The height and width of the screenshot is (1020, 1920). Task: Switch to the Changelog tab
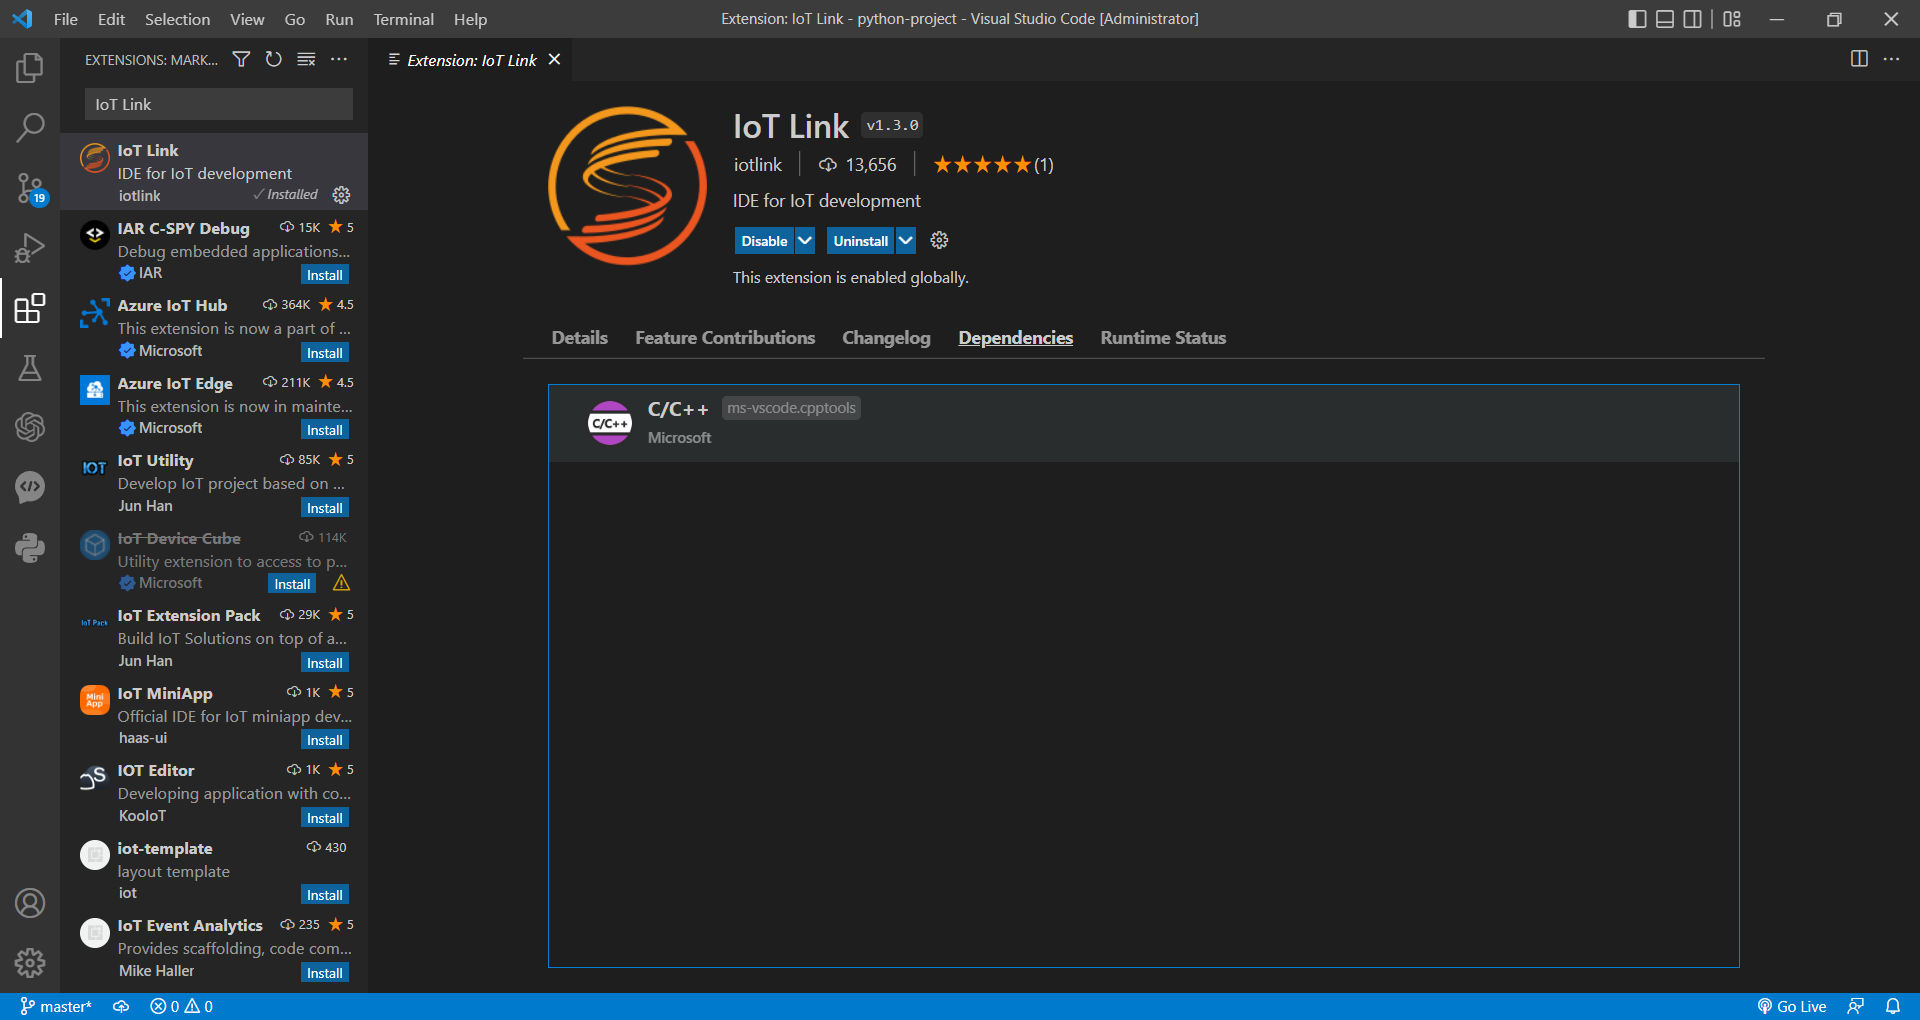(886, 338)
